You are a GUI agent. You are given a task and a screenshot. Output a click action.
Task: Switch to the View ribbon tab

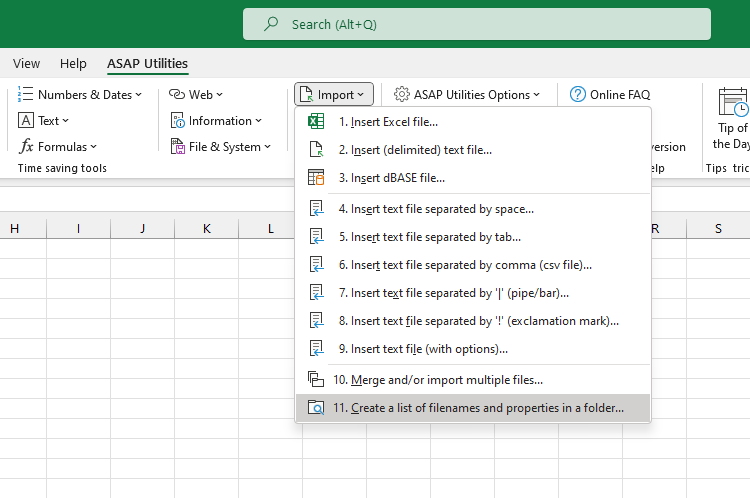(26, 63)
